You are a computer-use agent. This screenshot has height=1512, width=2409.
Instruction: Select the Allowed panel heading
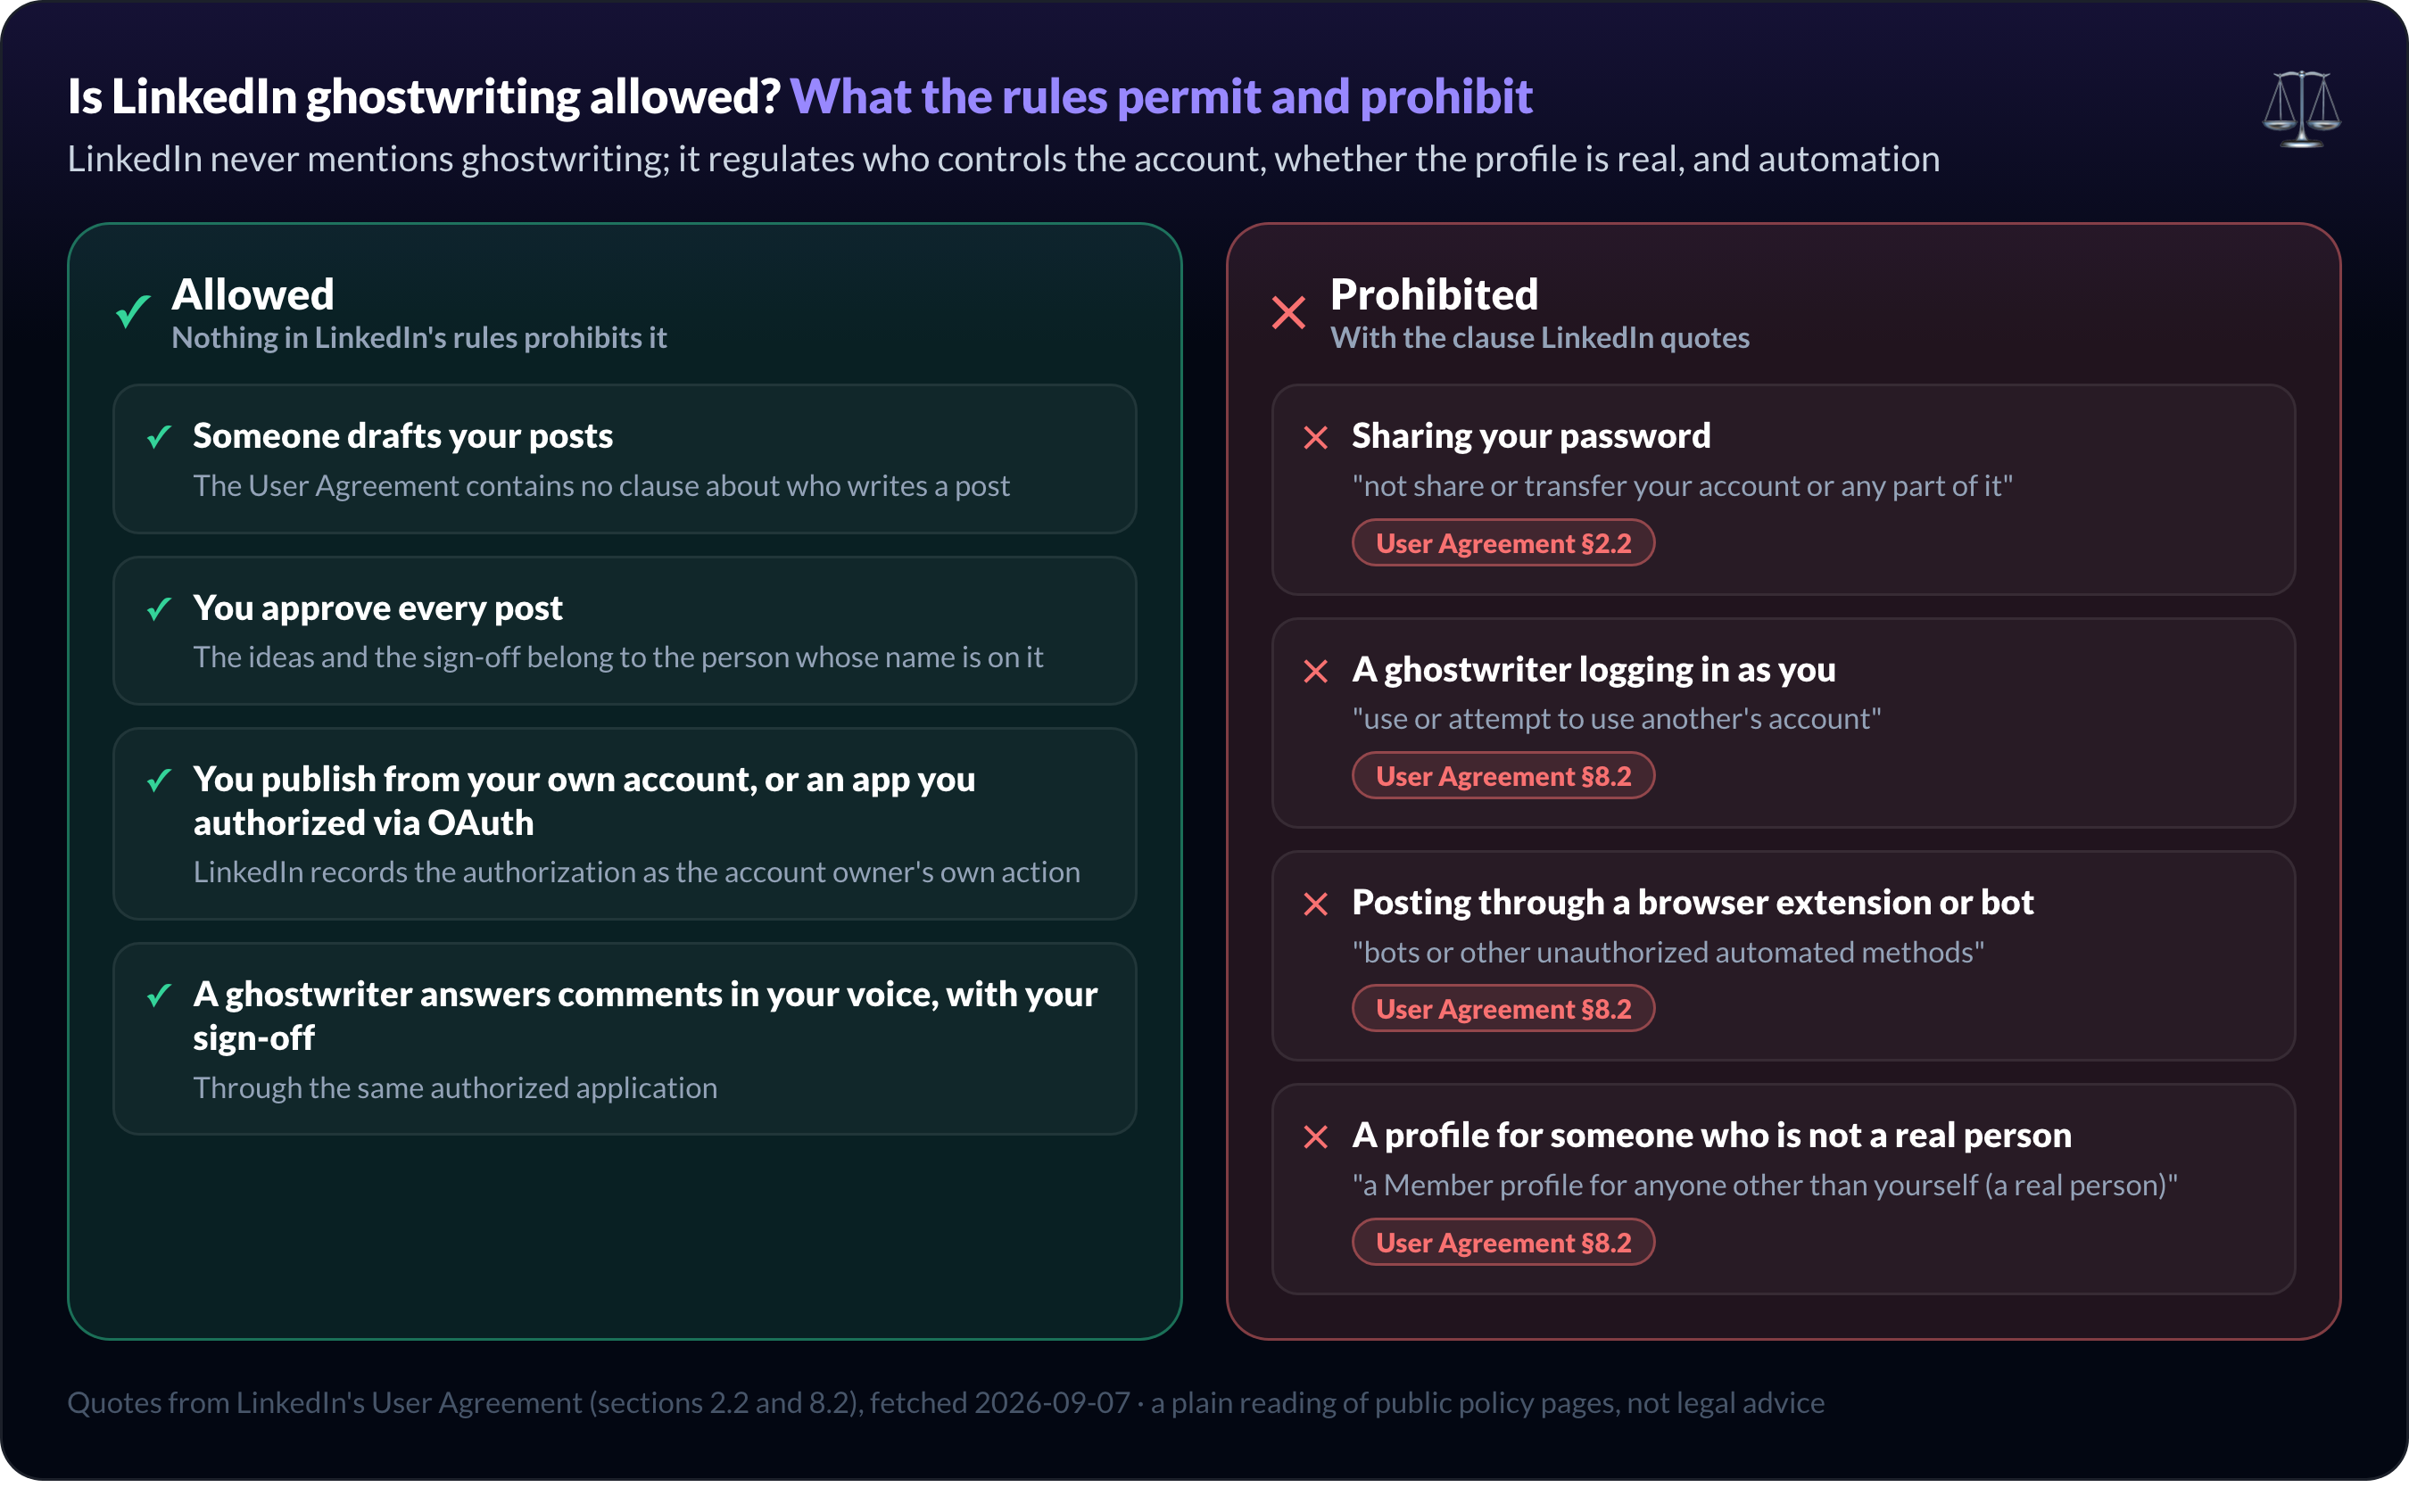(x=253, y=294)
